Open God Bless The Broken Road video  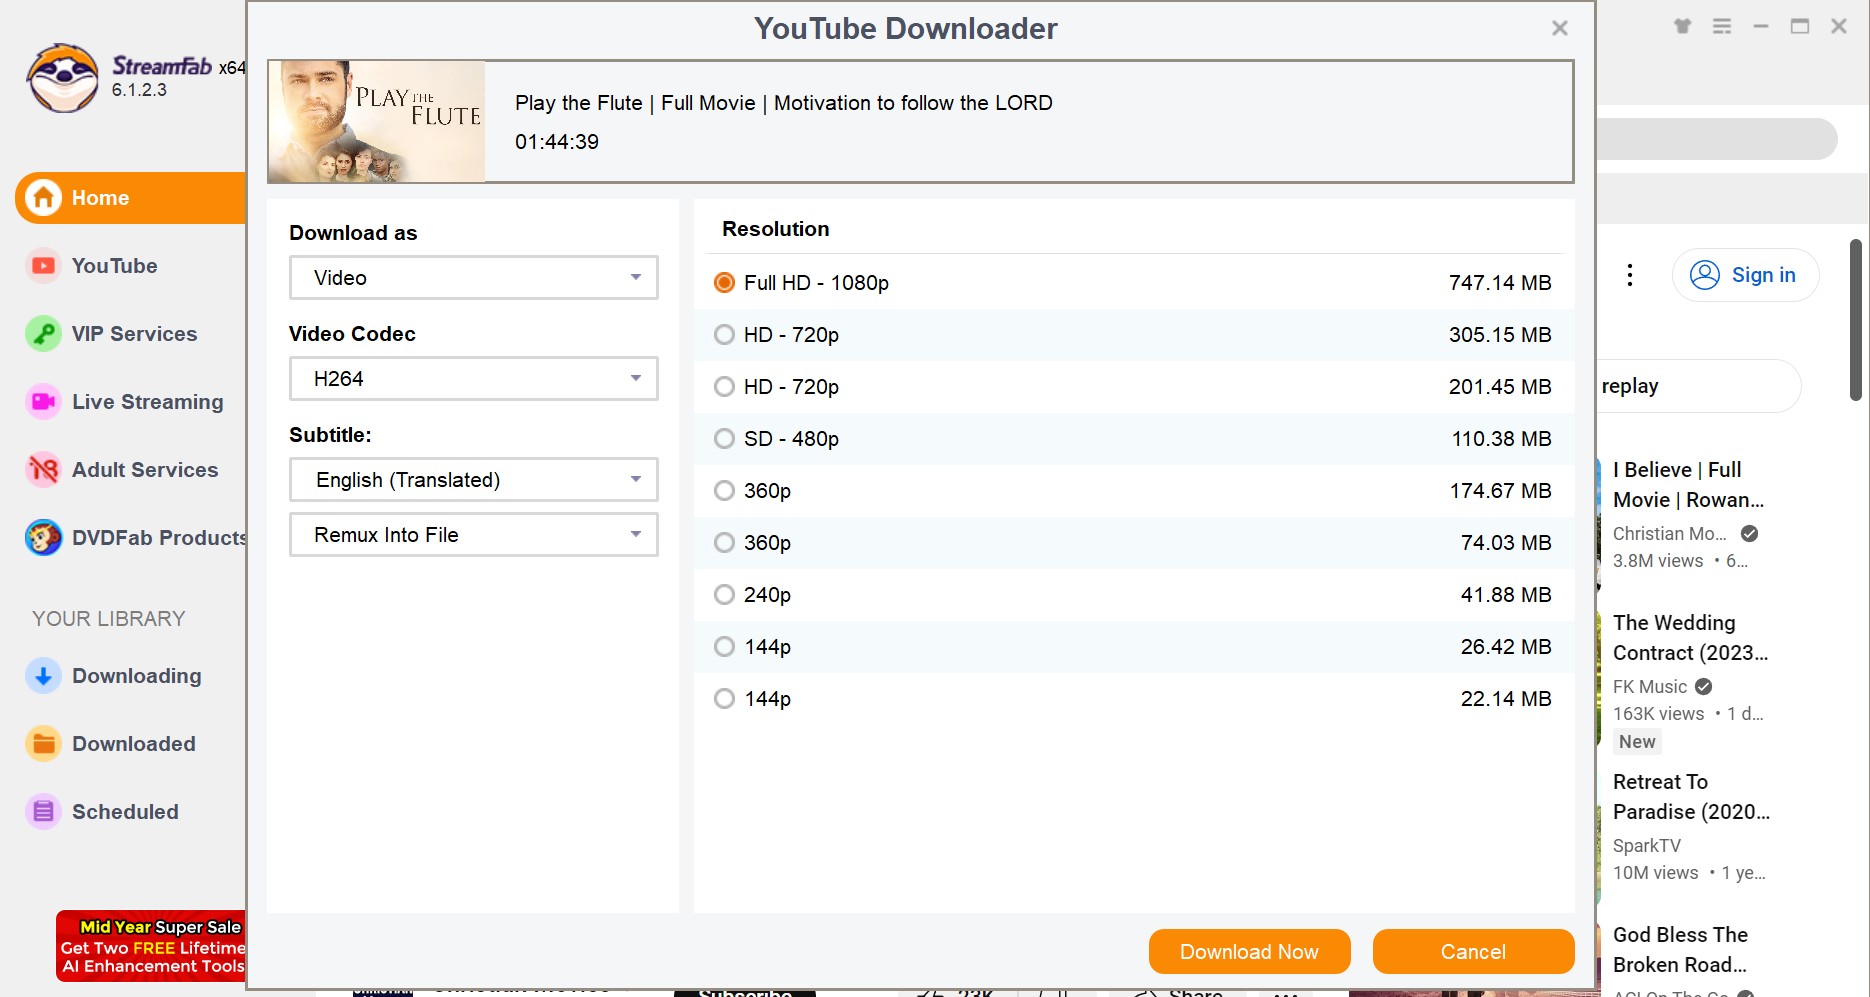click(x=1680, y=950)
